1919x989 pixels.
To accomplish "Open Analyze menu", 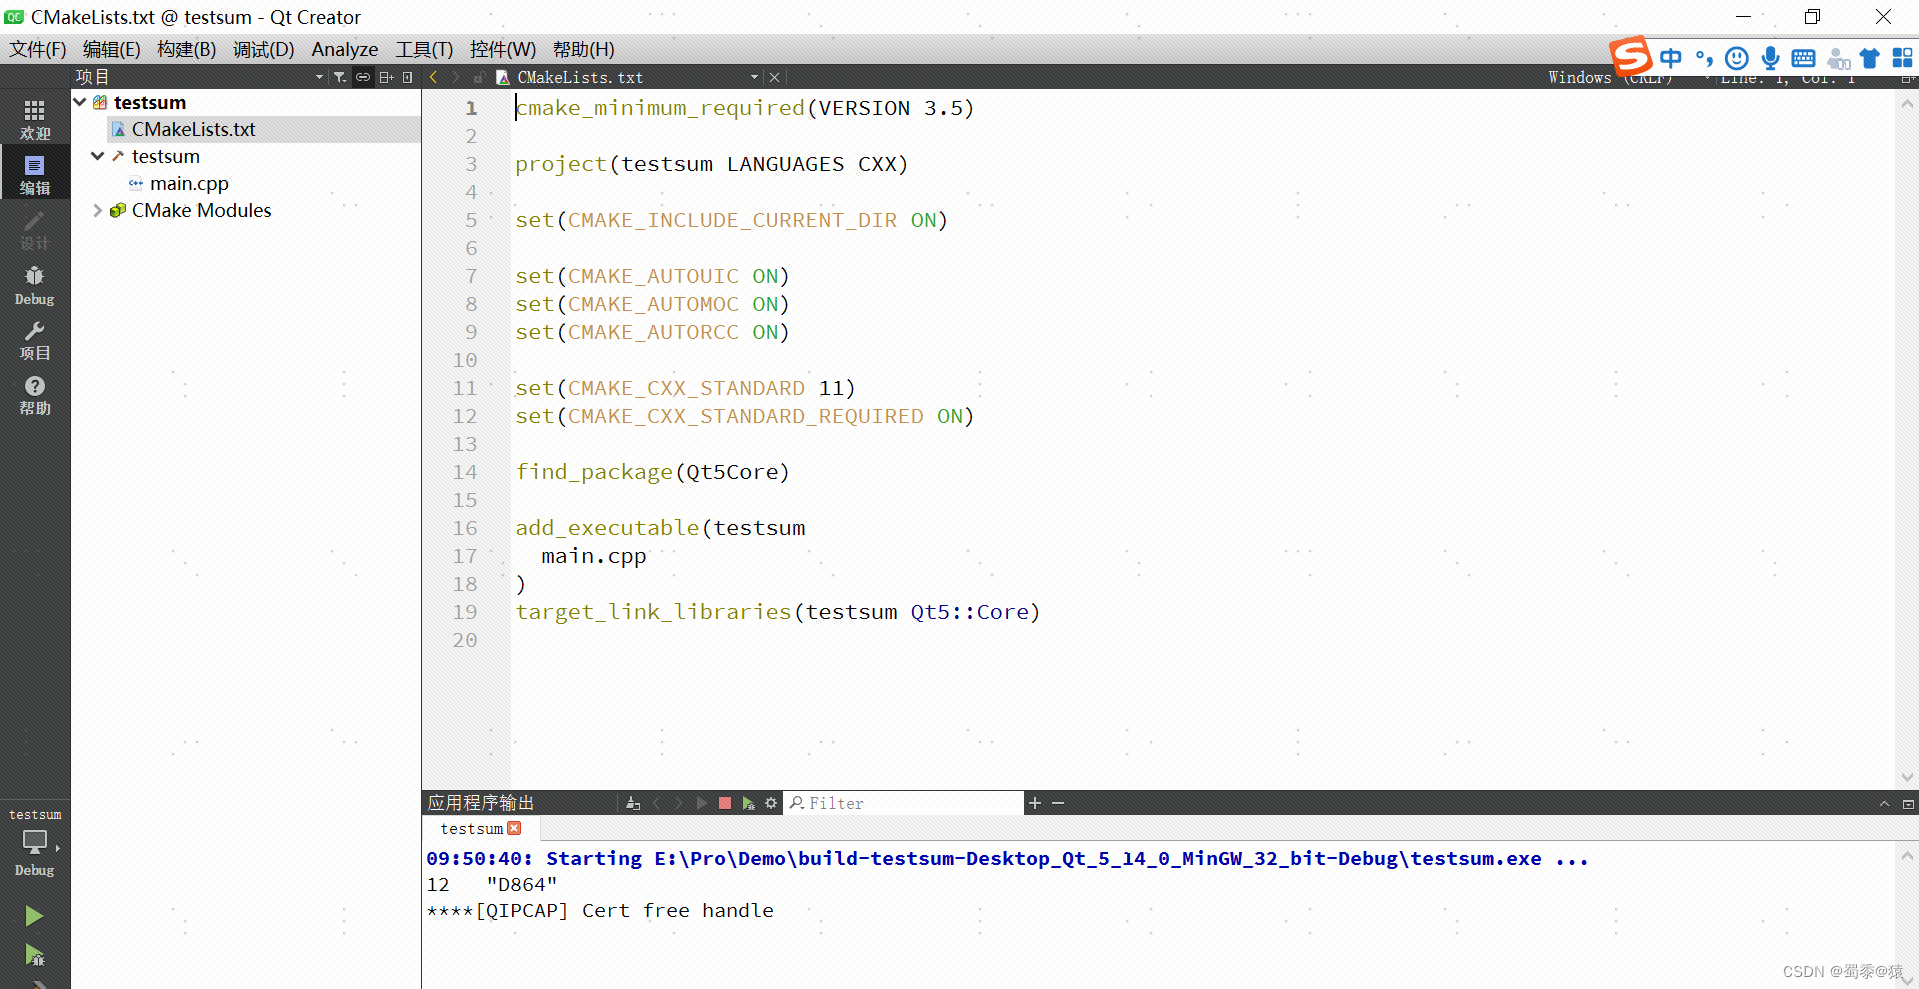I will pyautogui.click(x=345, y=49).
